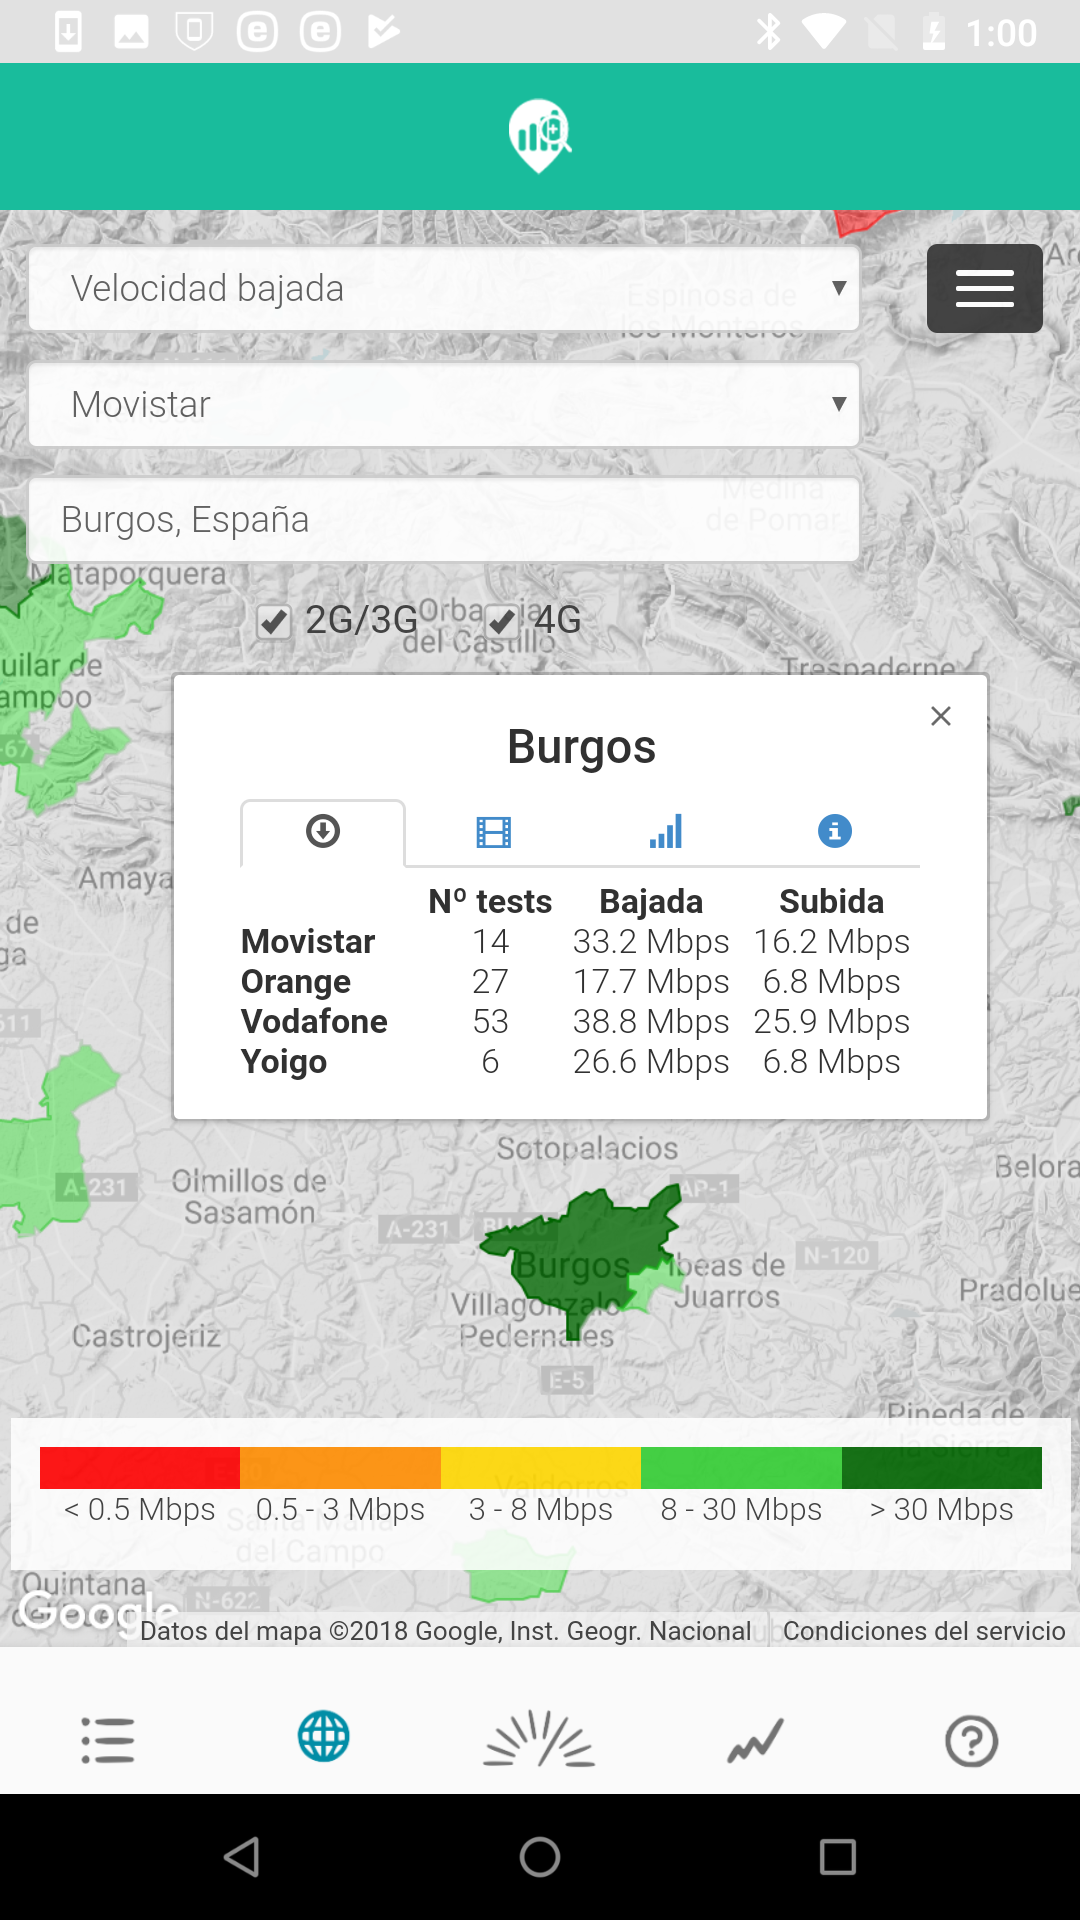Screen dimensions: 1080x1920
Task: Click the Burgos popup title
Action: (x=582, y=747)
